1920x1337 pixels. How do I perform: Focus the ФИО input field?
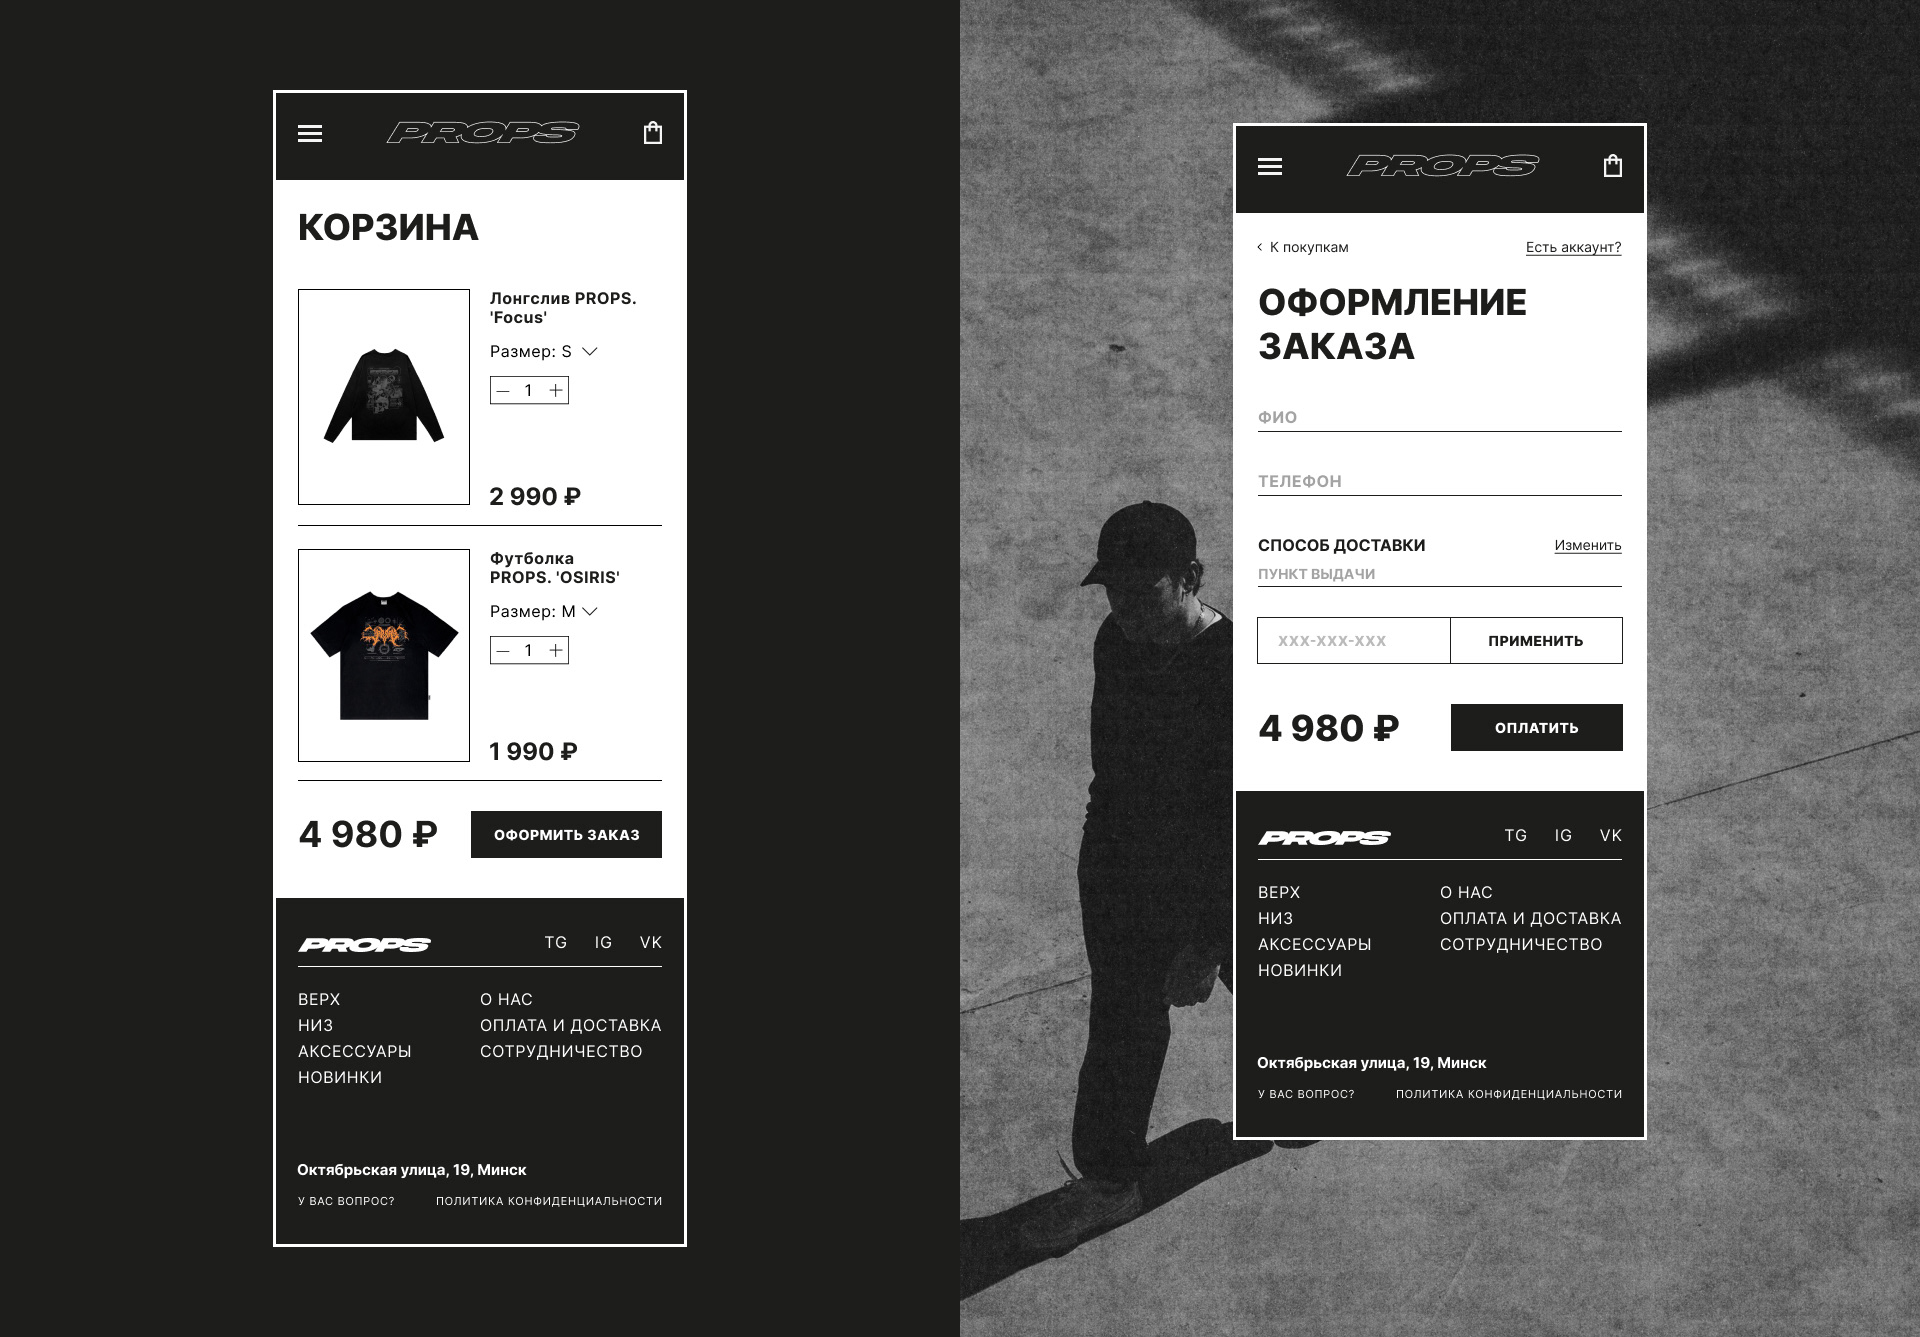point(1440,418)
